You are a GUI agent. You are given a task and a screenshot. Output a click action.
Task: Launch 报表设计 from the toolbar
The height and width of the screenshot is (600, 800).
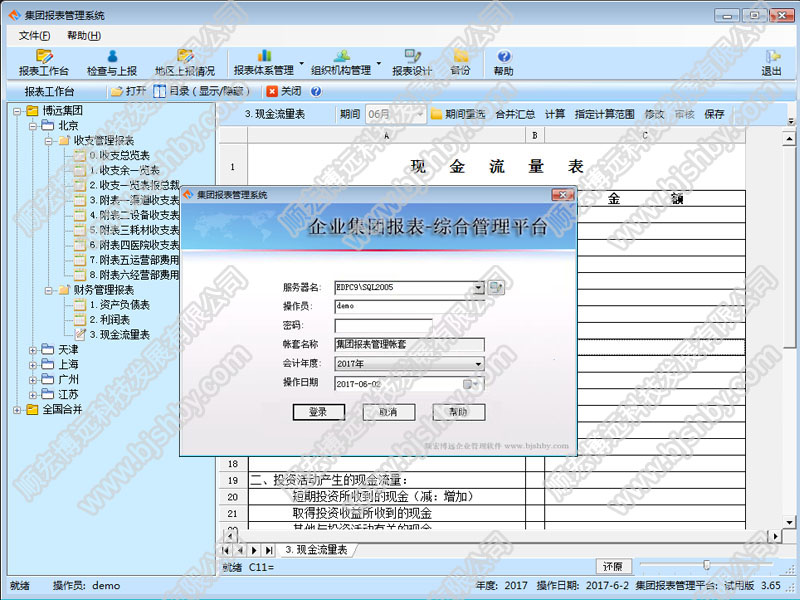tap(412, 63)
